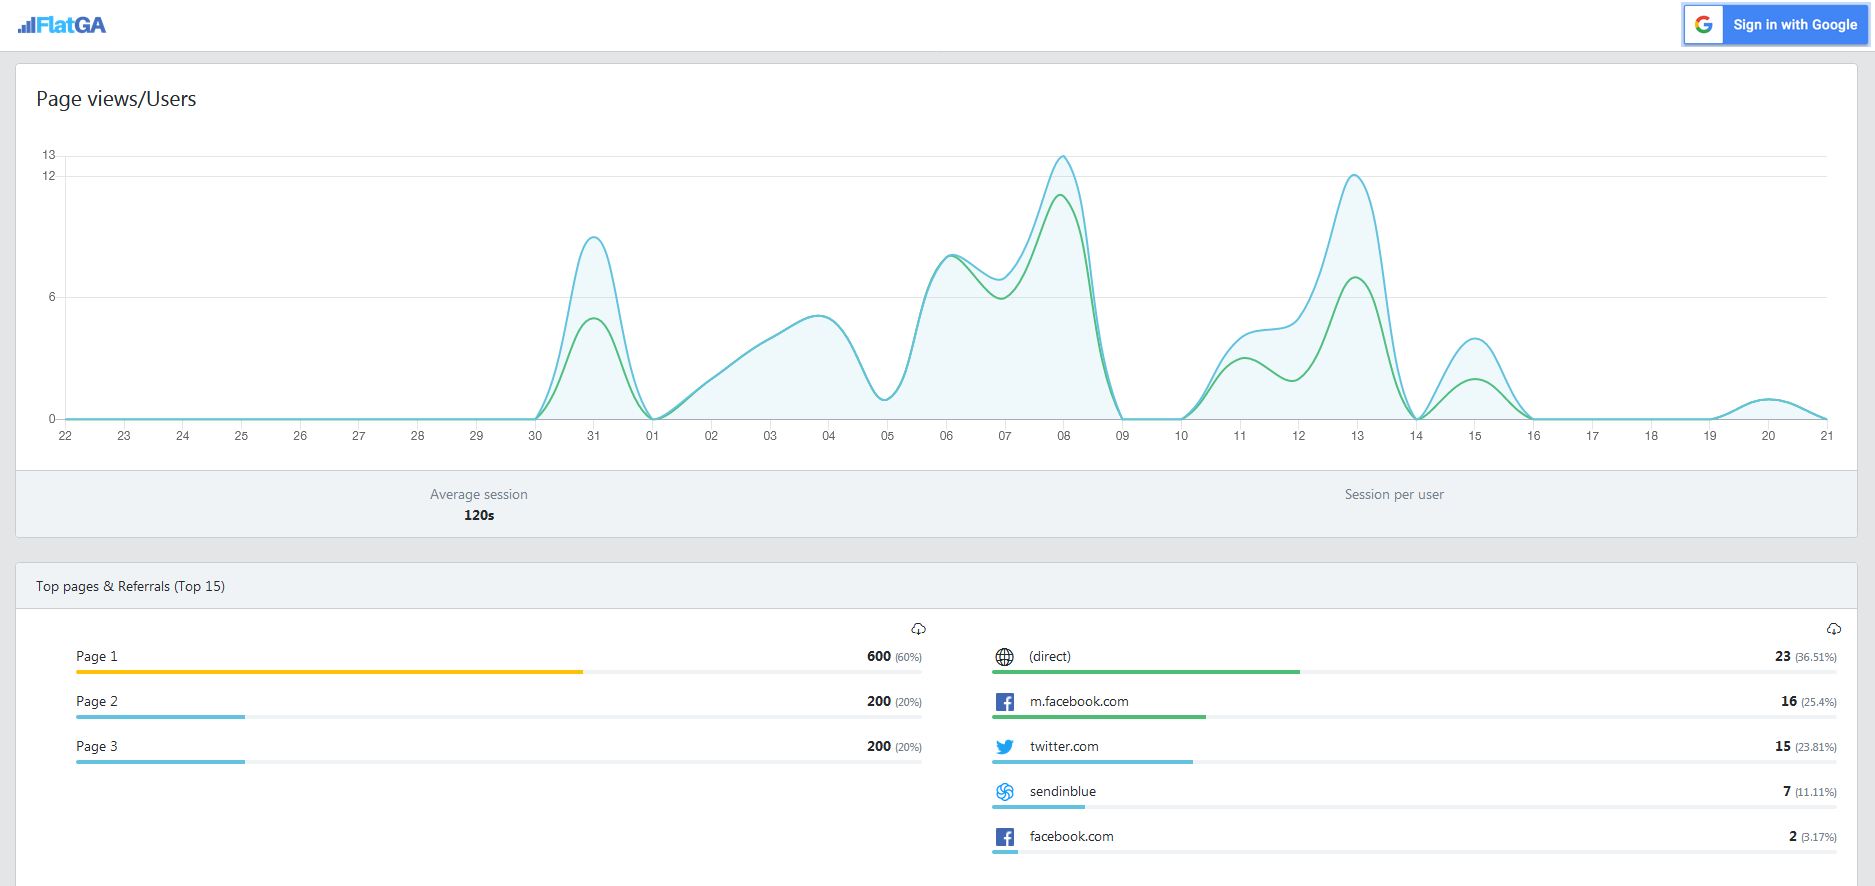Click the chart peak at date 31
Viewport: 1875px width, 886px height.
(x=594, y=238)
